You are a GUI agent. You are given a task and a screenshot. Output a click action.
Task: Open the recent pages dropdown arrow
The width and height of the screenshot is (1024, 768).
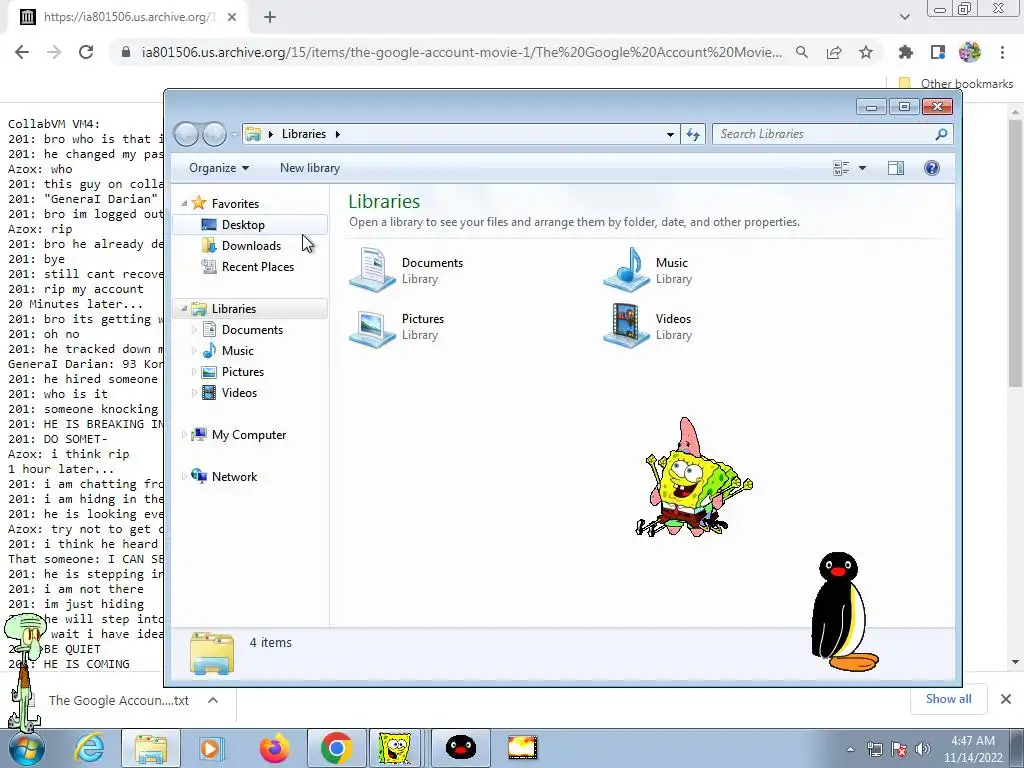pyautogui.click(x=234, y=135)
